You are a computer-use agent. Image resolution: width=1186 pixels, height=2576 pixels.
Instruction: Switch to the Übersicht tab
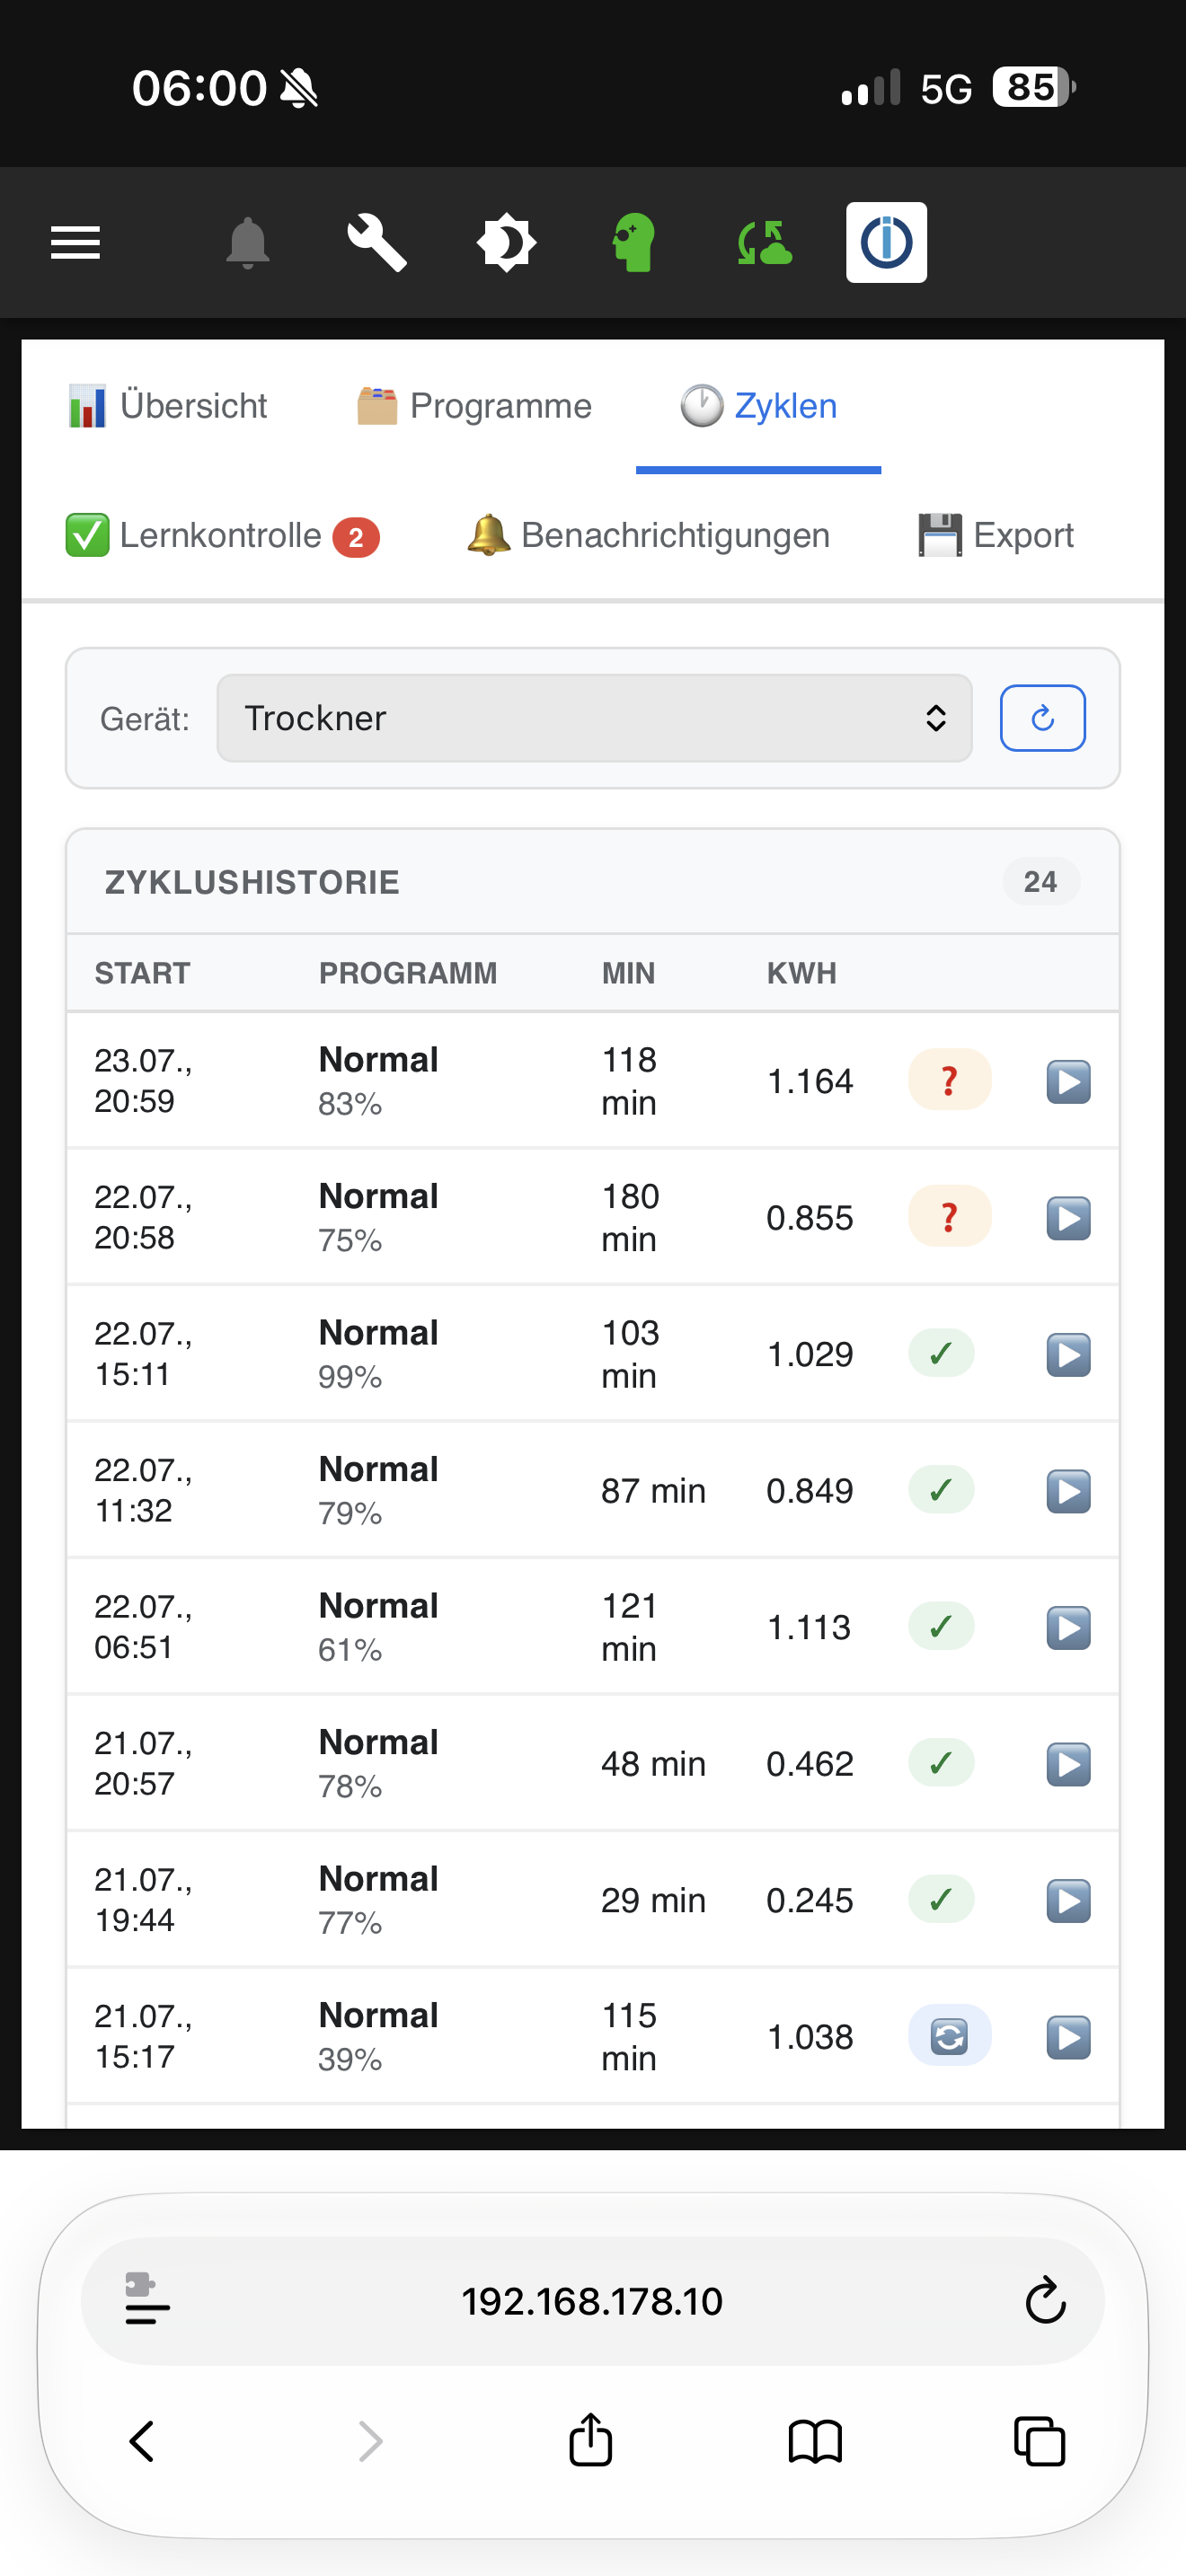[168, 406]
